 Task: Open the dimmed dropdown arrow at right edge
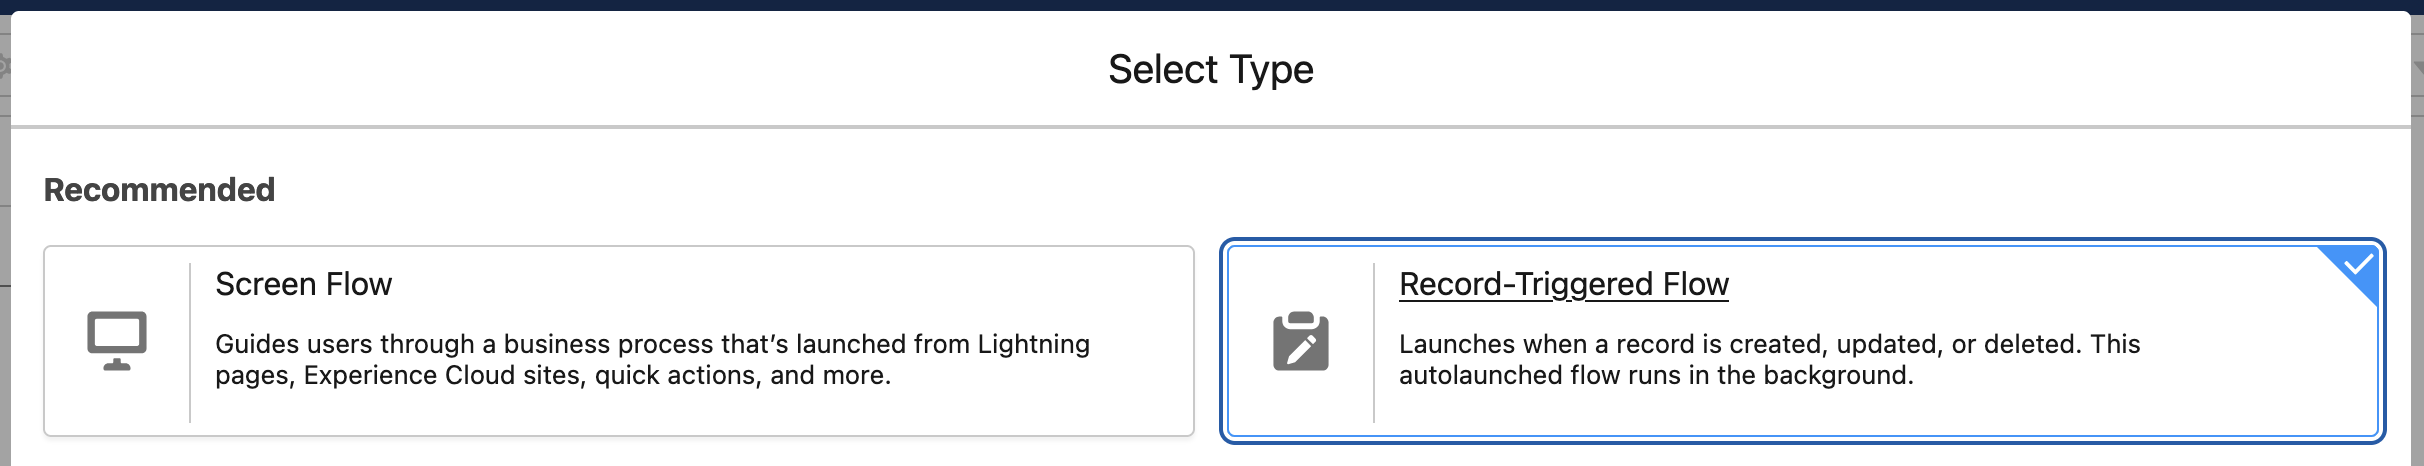[x=2418, y=67]
